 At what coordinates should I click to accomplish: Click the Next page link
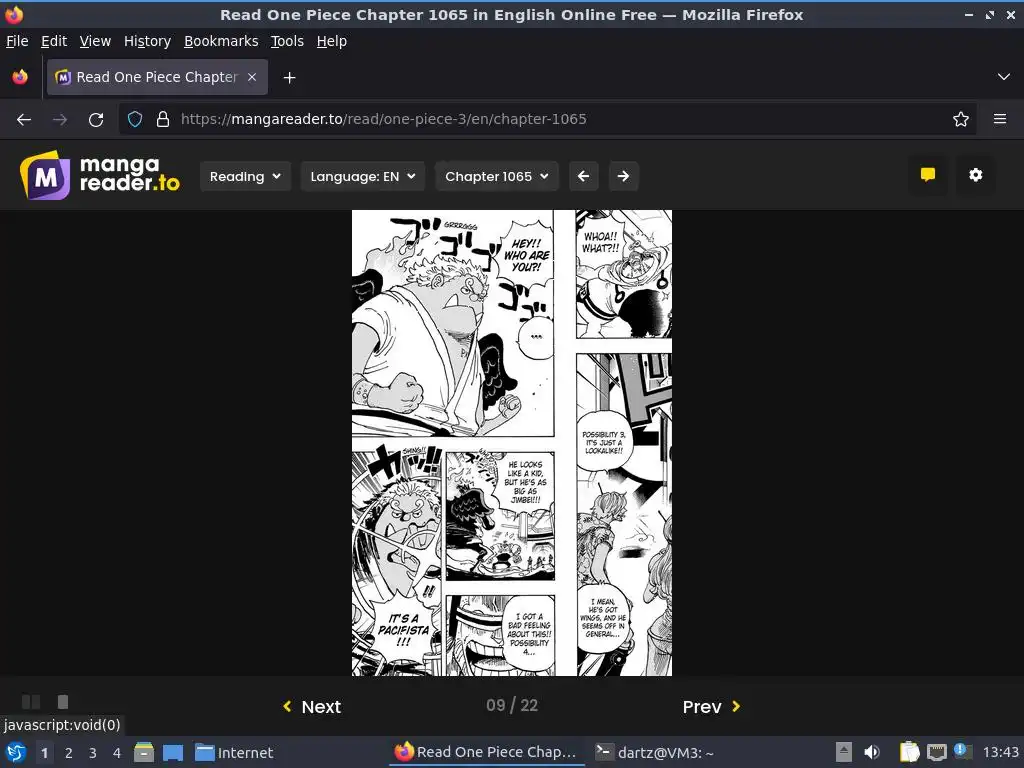[312, 707]
